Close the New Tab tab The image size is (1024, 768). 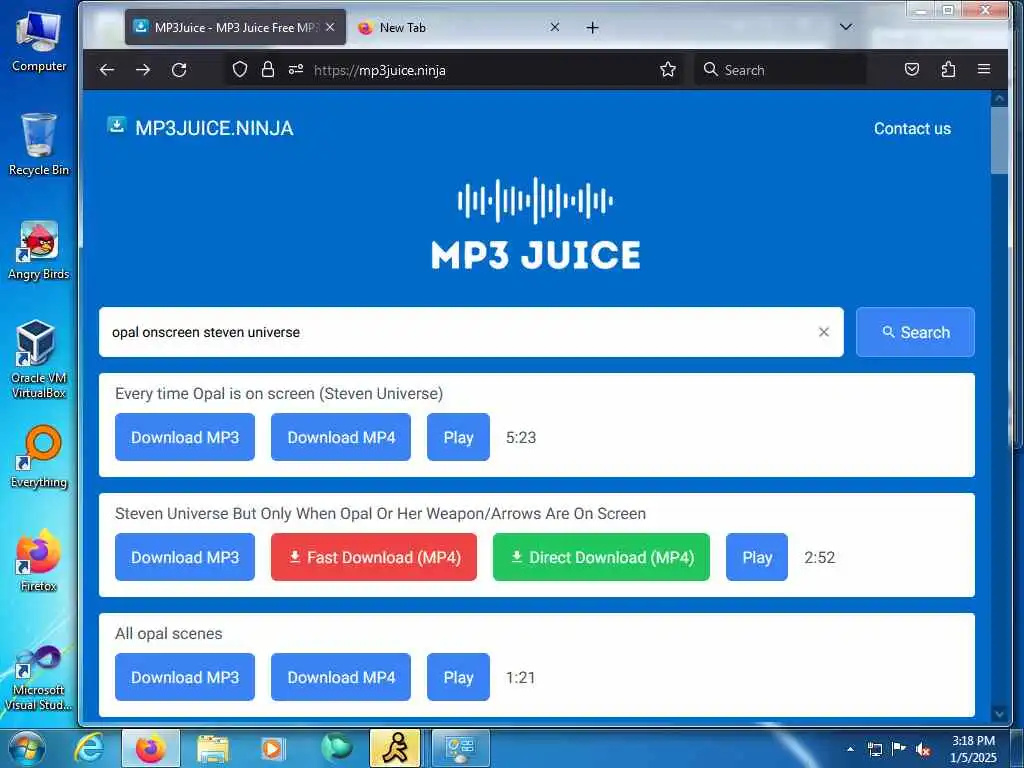pos(554,27)
